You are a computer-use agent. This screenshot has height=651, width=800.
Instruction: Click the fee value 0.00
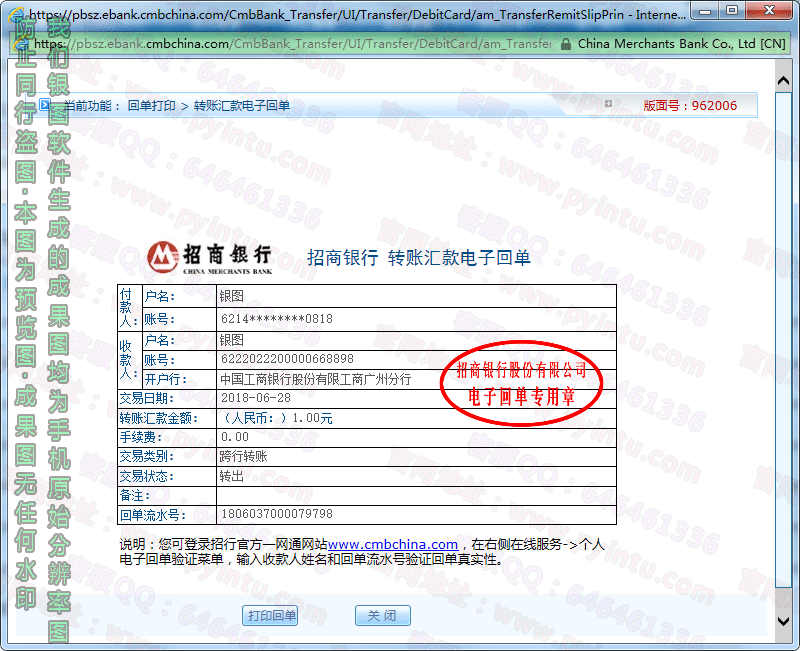235,437
